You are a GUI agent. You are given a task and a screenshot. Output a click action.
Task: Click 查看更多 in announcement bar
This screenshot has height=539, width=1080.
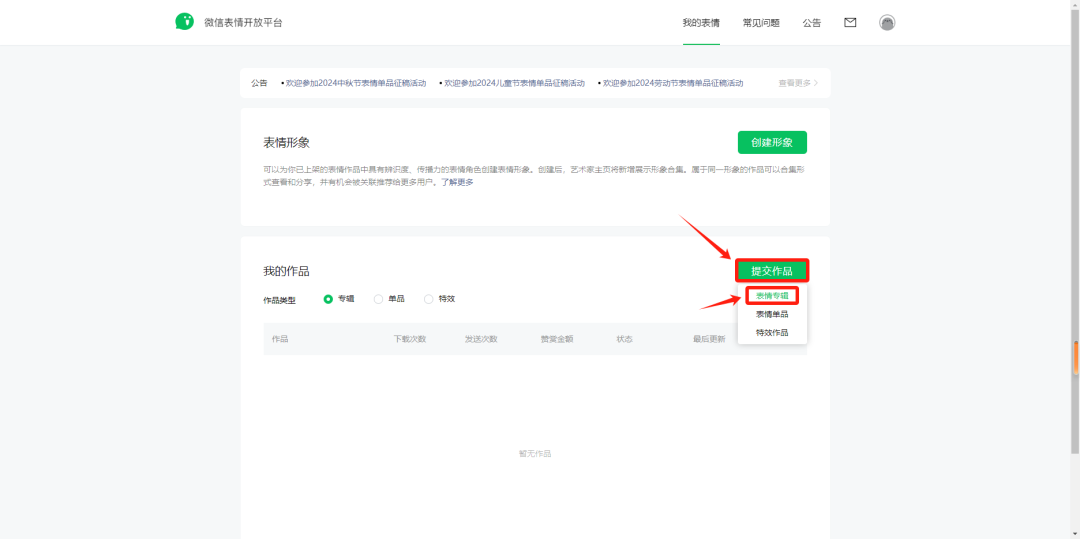[798, 83]
